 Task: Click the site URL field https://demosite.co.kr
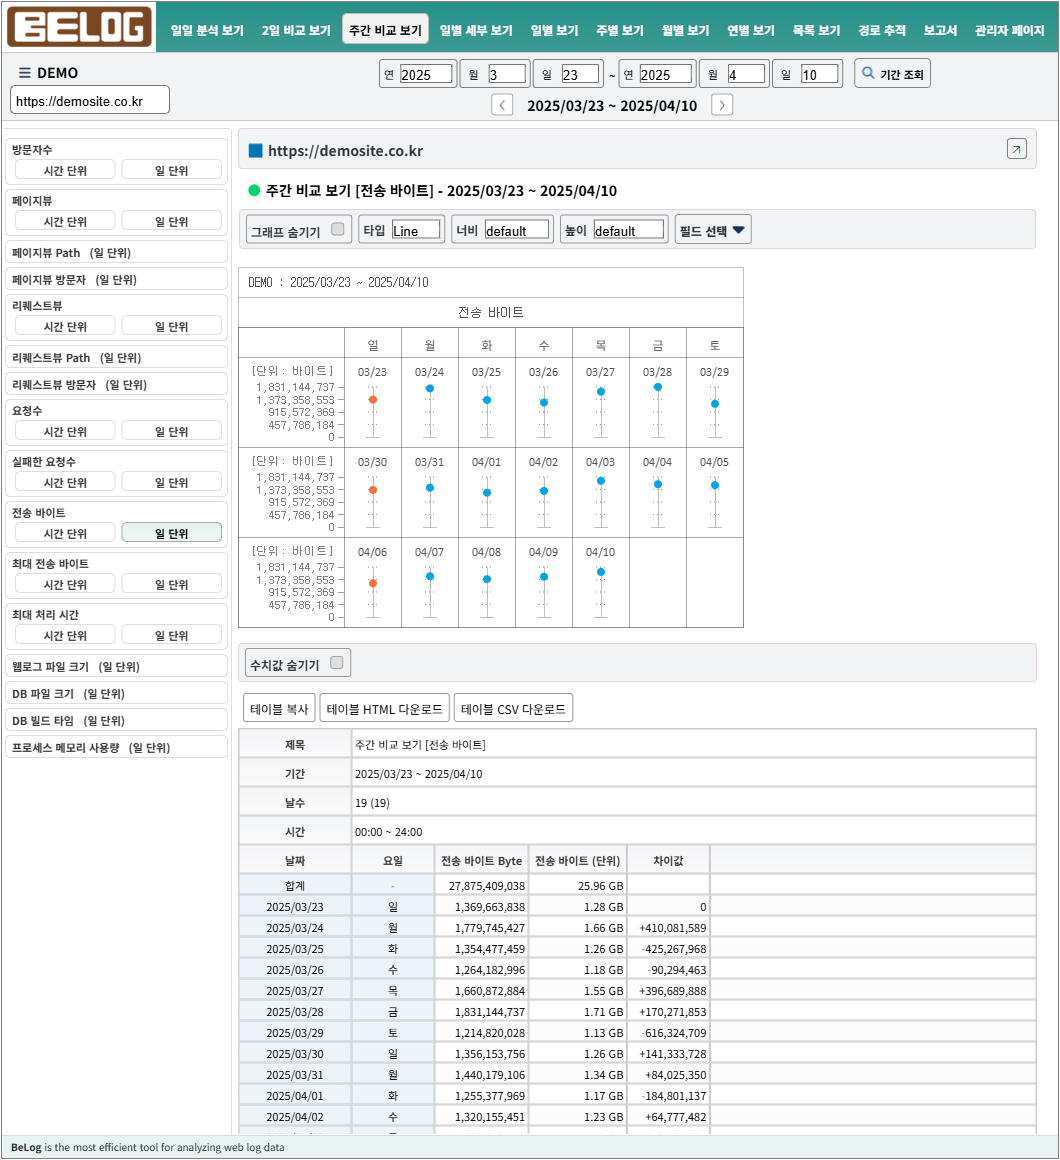point(90,101)
